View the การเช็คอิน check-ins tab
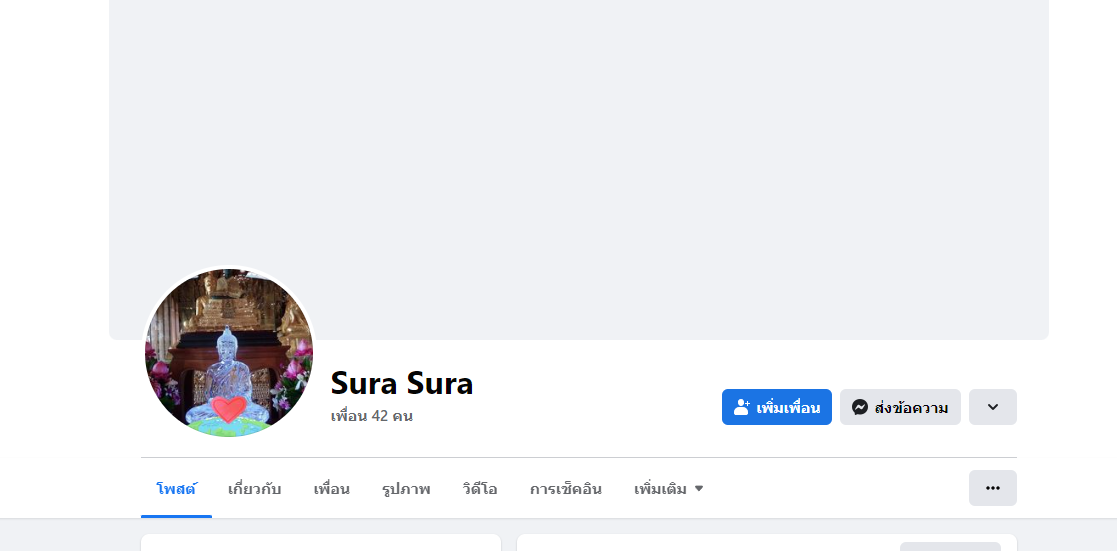The height and width of the screenshot is (551, 1117). [x=566, y=489]
